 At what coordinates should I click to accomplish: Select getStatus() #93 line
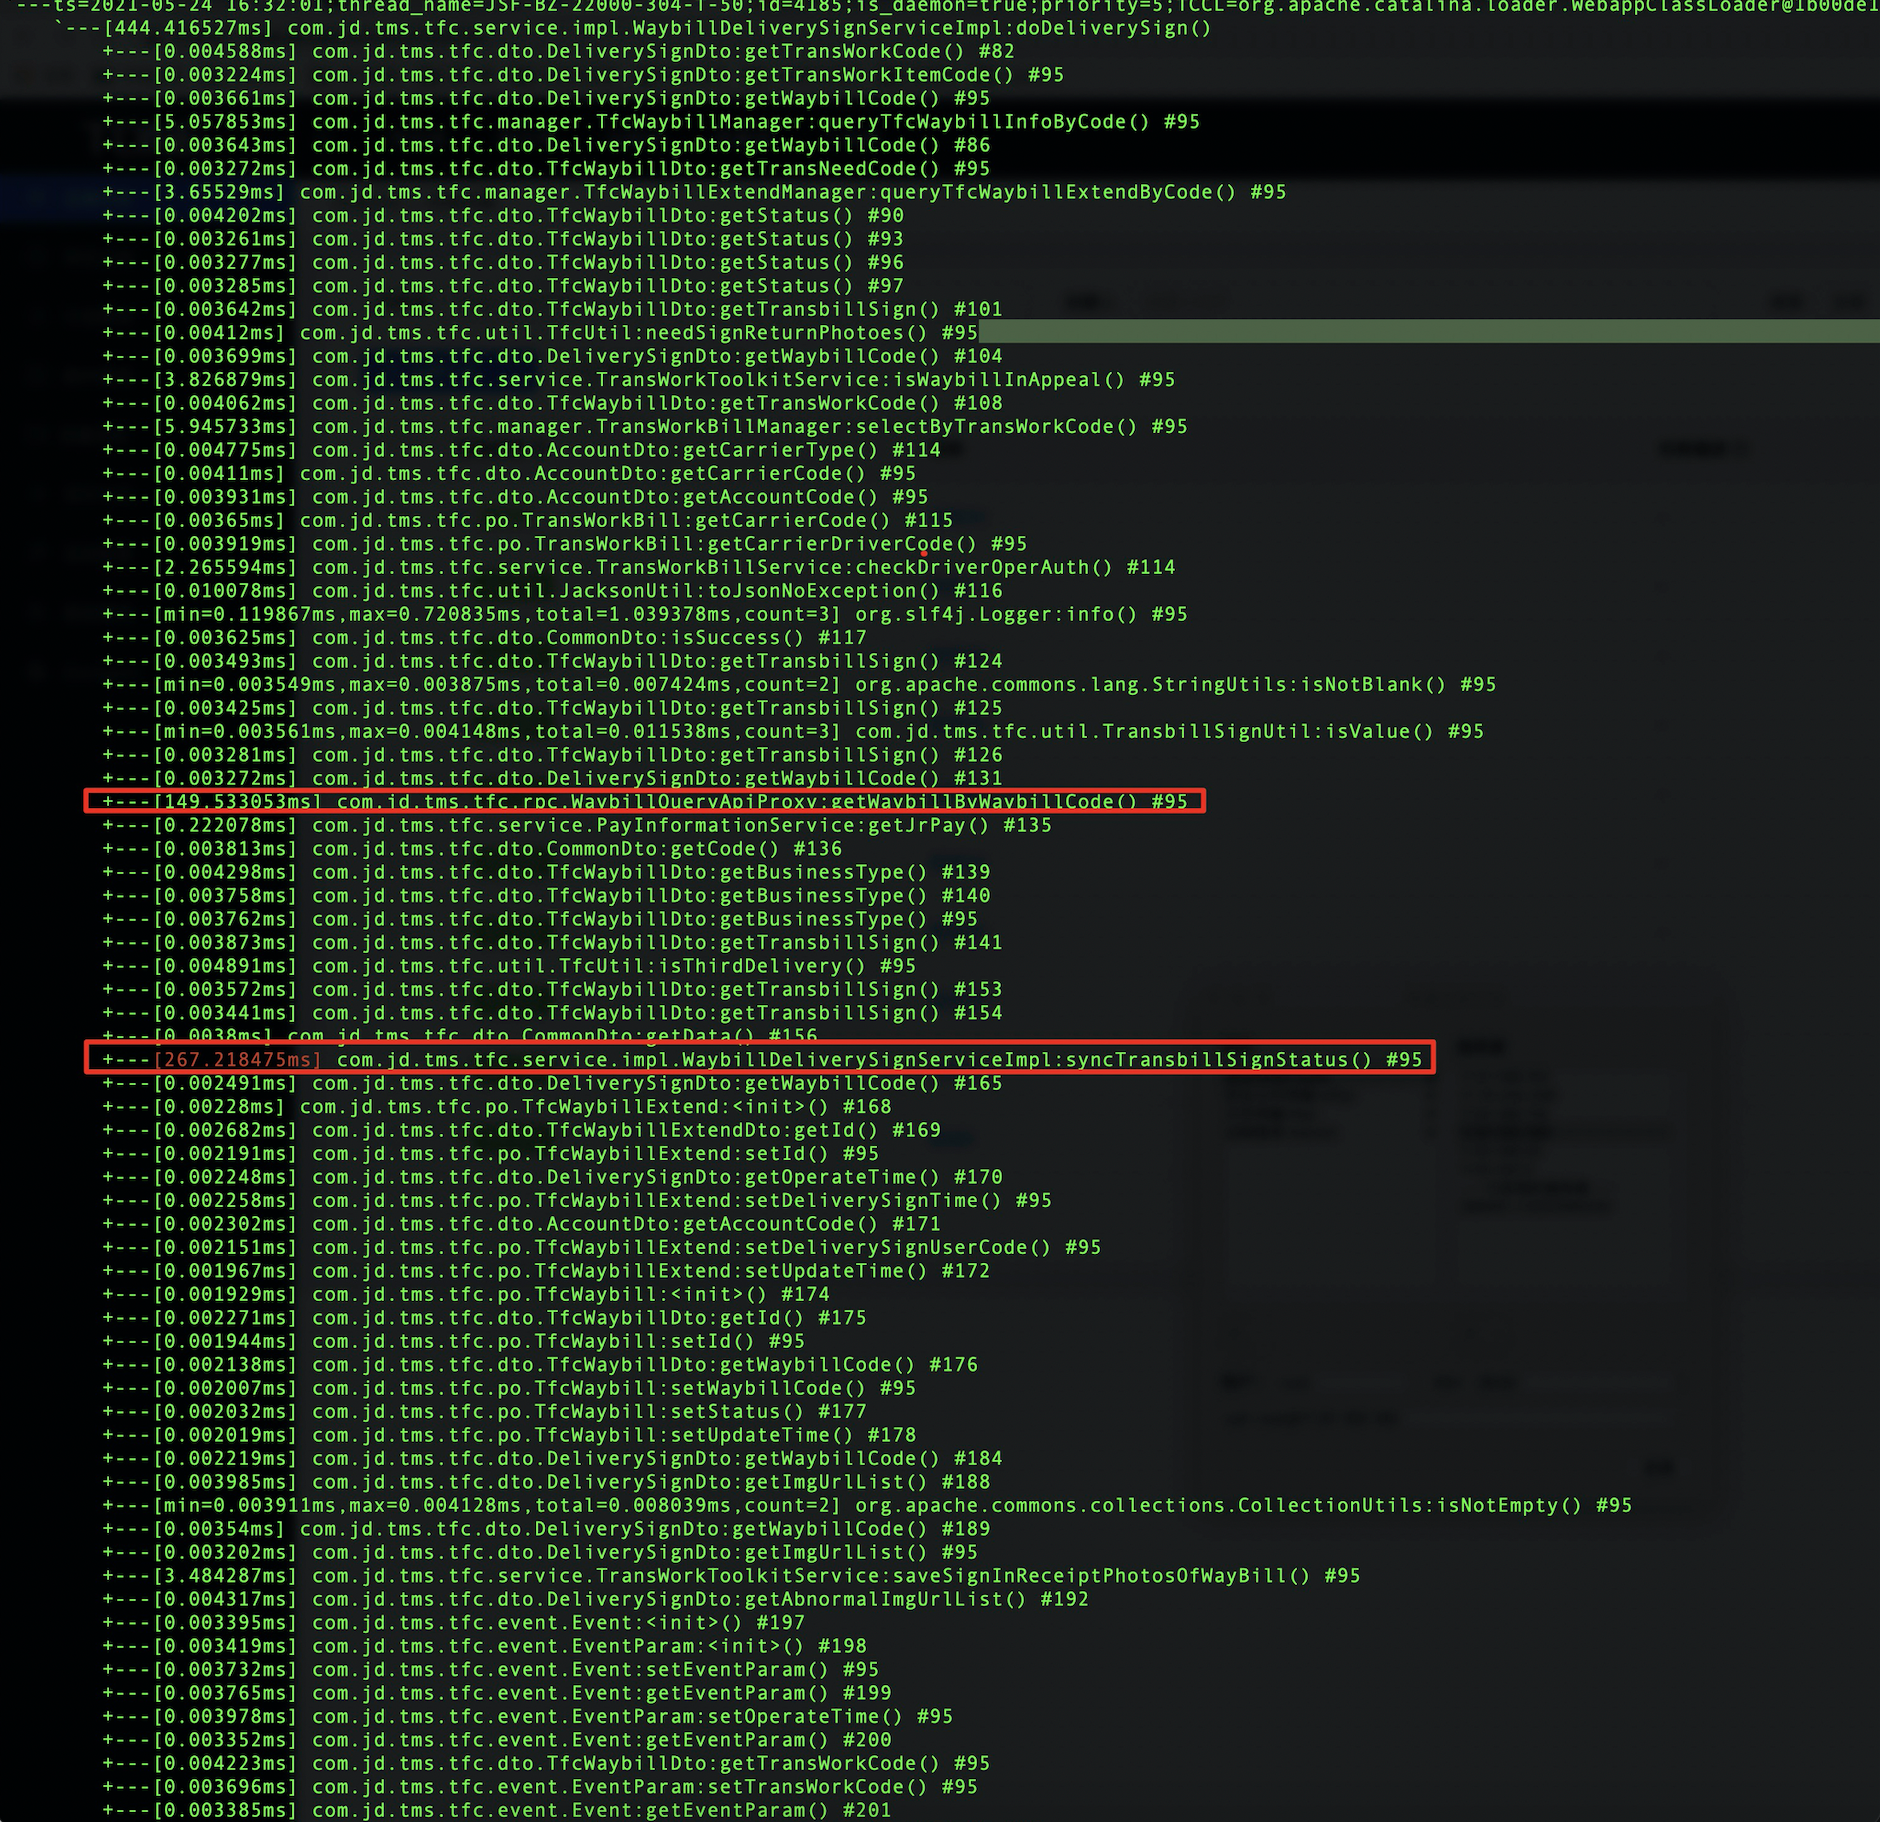coord(503,239)
